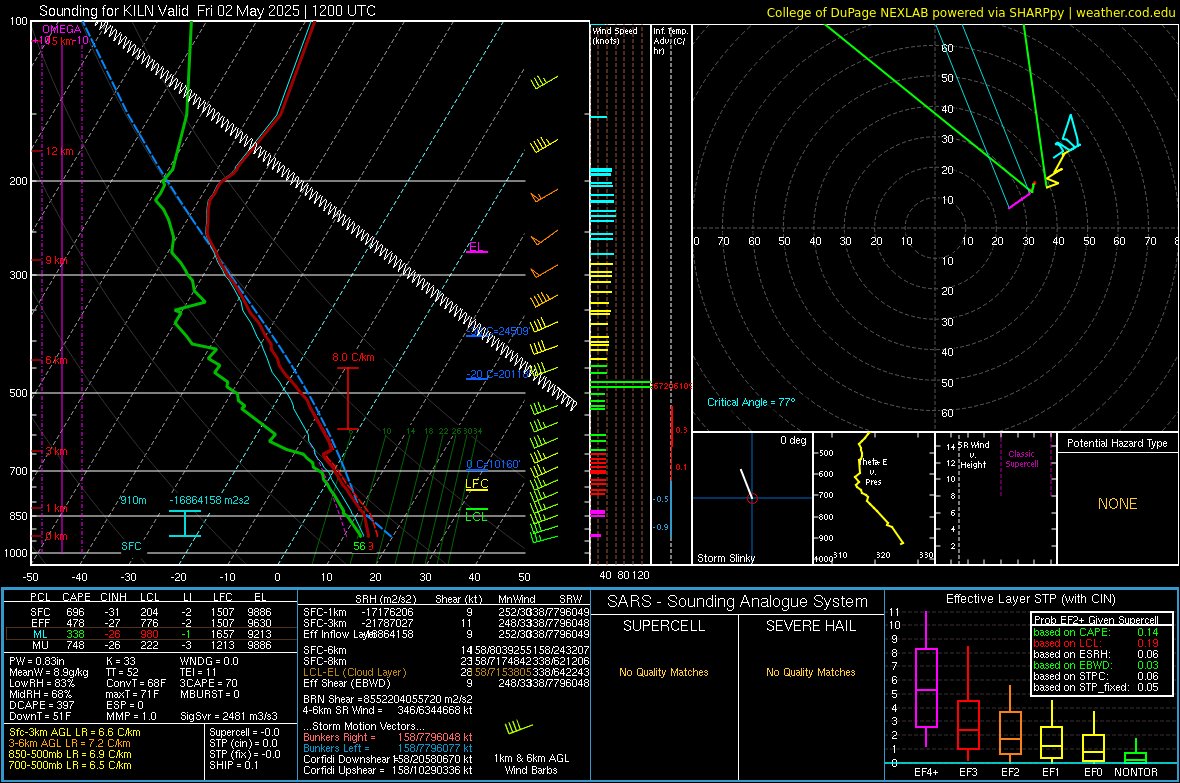Click the Eff Shear (EBWD) row
Image resolution: width=1180 pixels, height=783 pixels.
(x=446, y=683)
